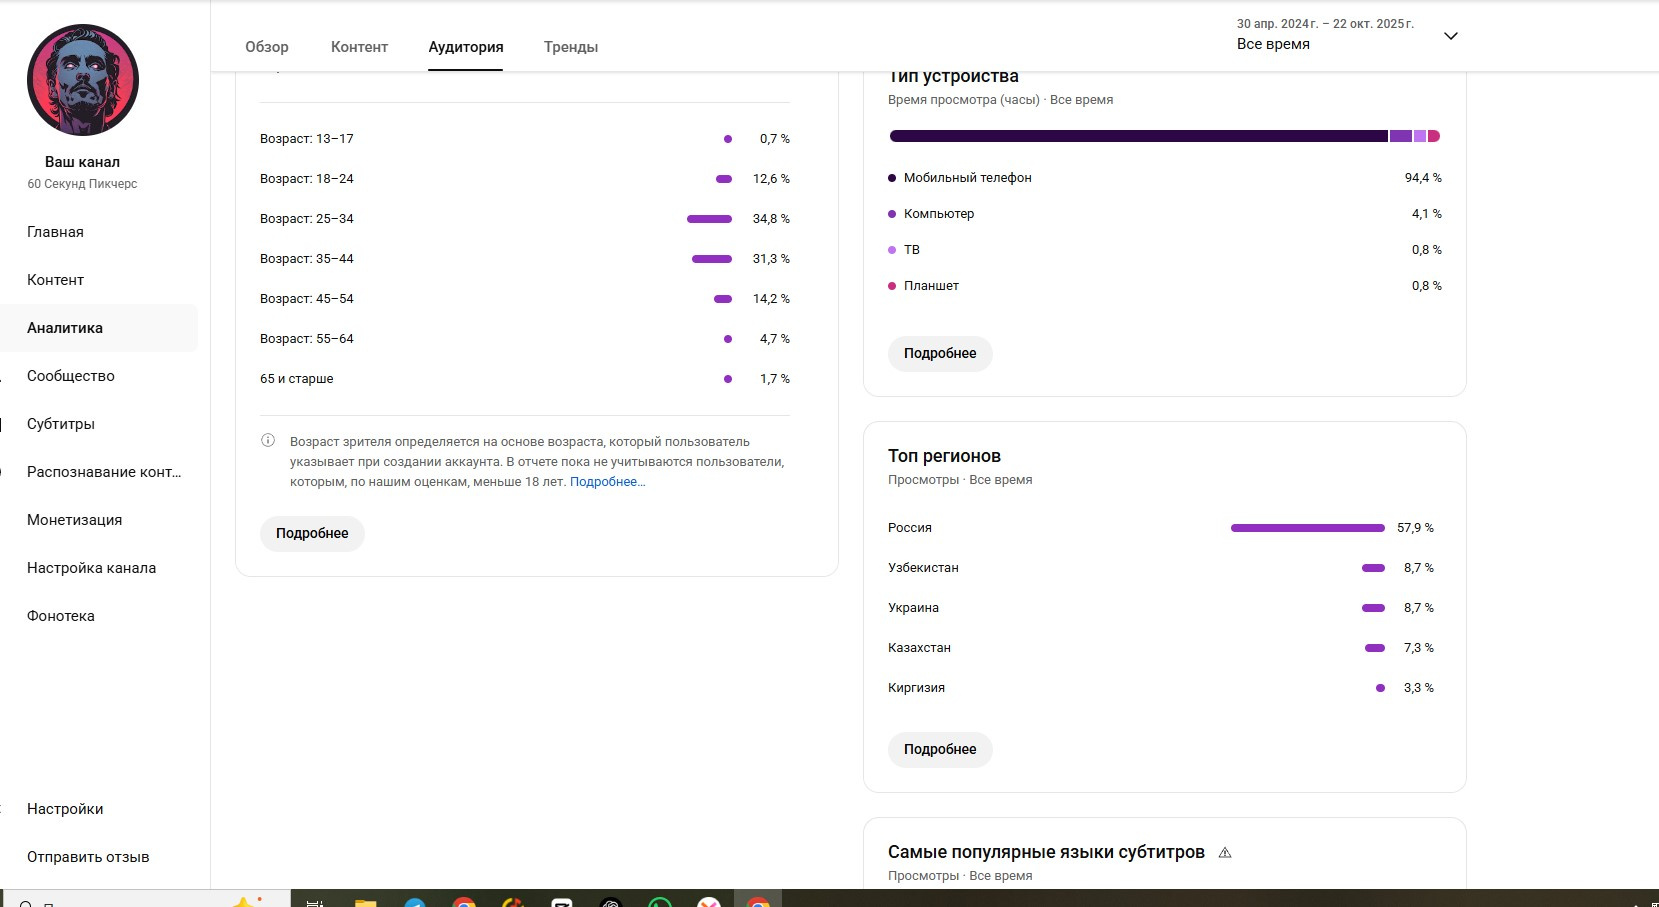Click the 'Топ регионов' card heading
The width and height of the screenshot is (1659, 907).
(x=944, y=456)
